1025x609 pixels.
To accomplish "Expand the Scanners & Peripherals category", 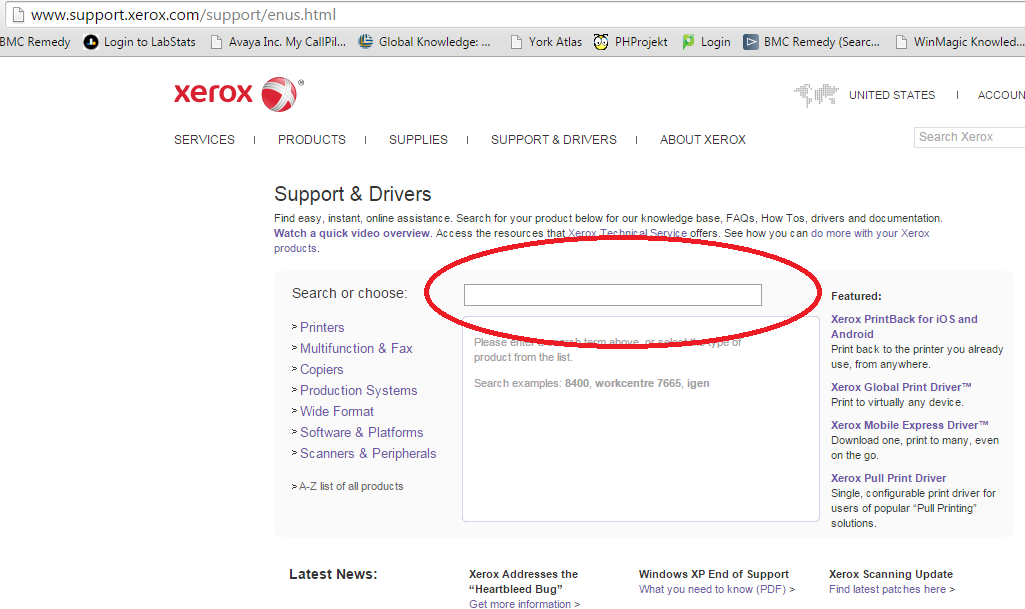I will pyautogui.click(x=368, y=453).
